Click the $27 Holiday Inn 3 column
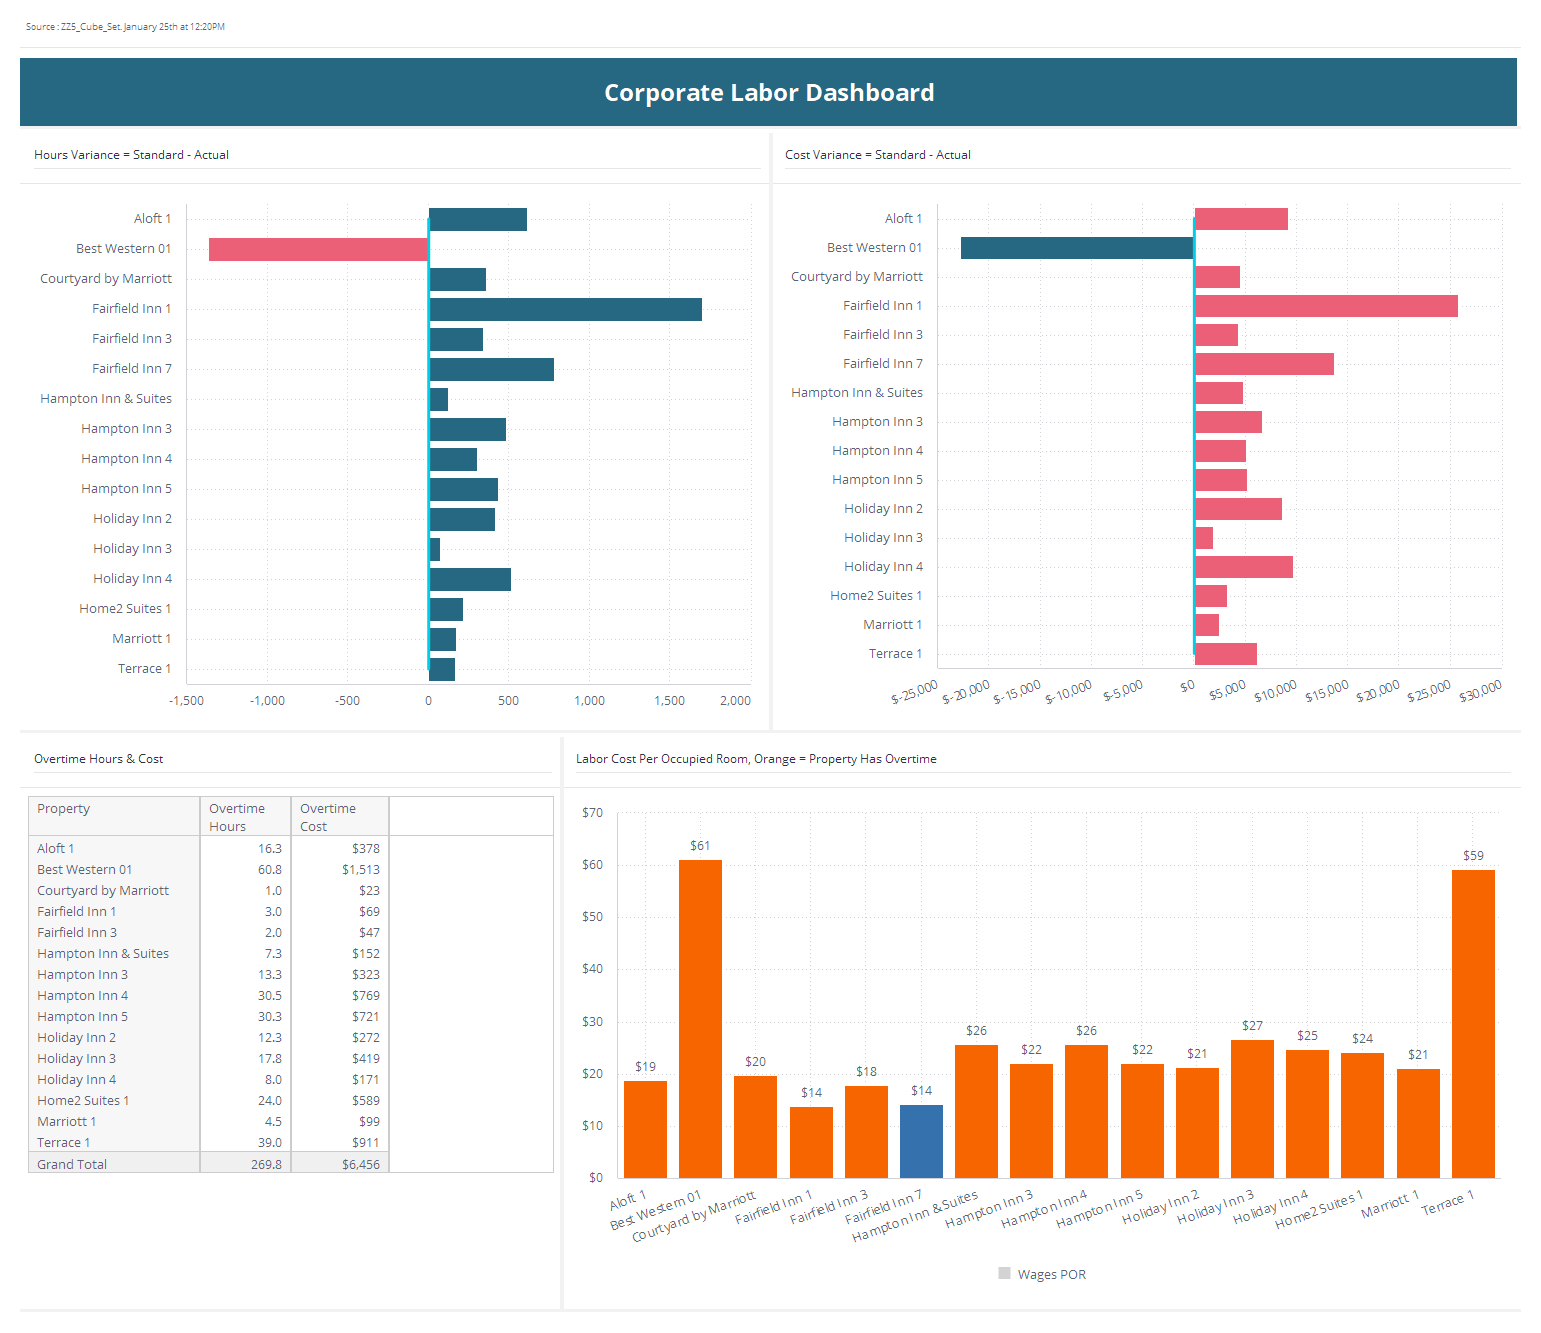The width and height of the screenshot is (1541, 1333). [1252, 1109]
